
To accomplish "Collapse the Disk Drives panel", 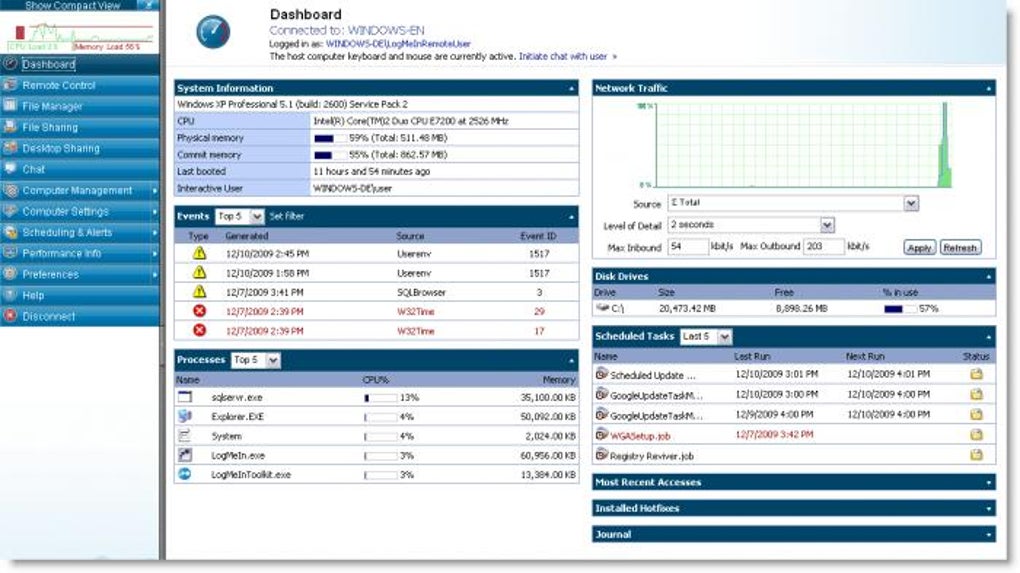I will 989,277.
